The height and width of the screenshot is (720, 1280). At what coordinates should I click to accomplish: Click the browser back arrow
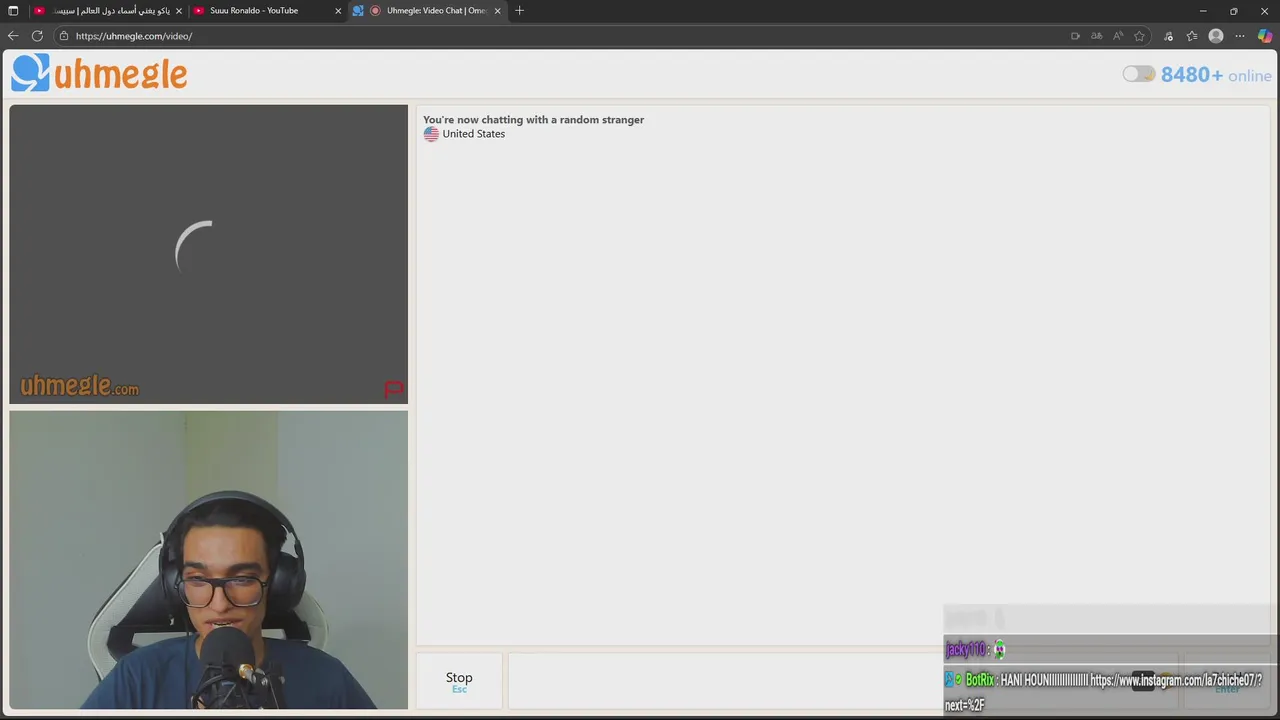(x=13, y=36)
